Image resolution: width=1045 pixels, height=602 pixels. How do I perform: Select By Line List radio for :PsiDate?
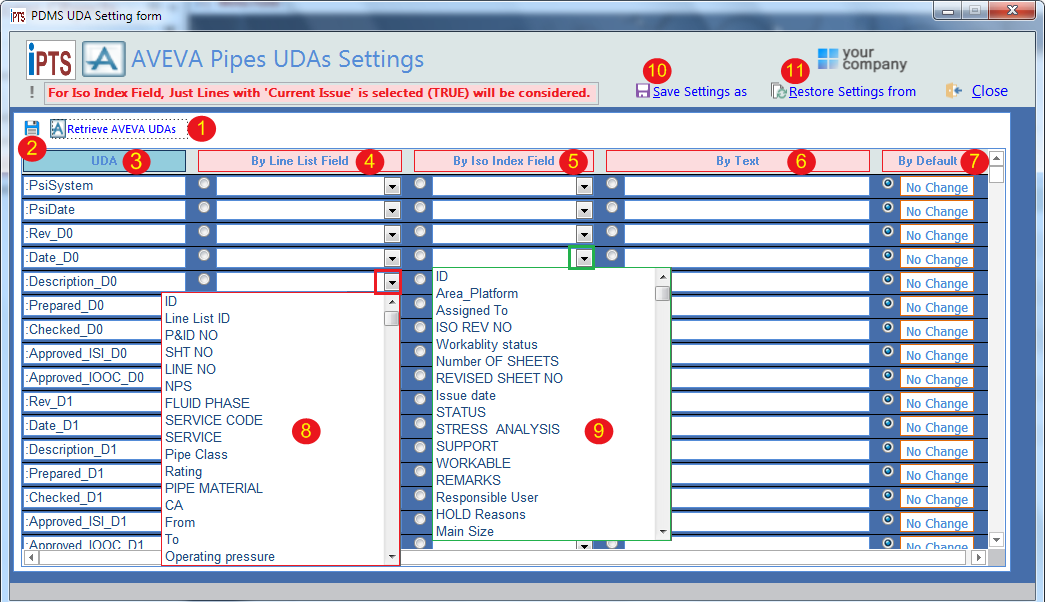[x=204, y=207]
